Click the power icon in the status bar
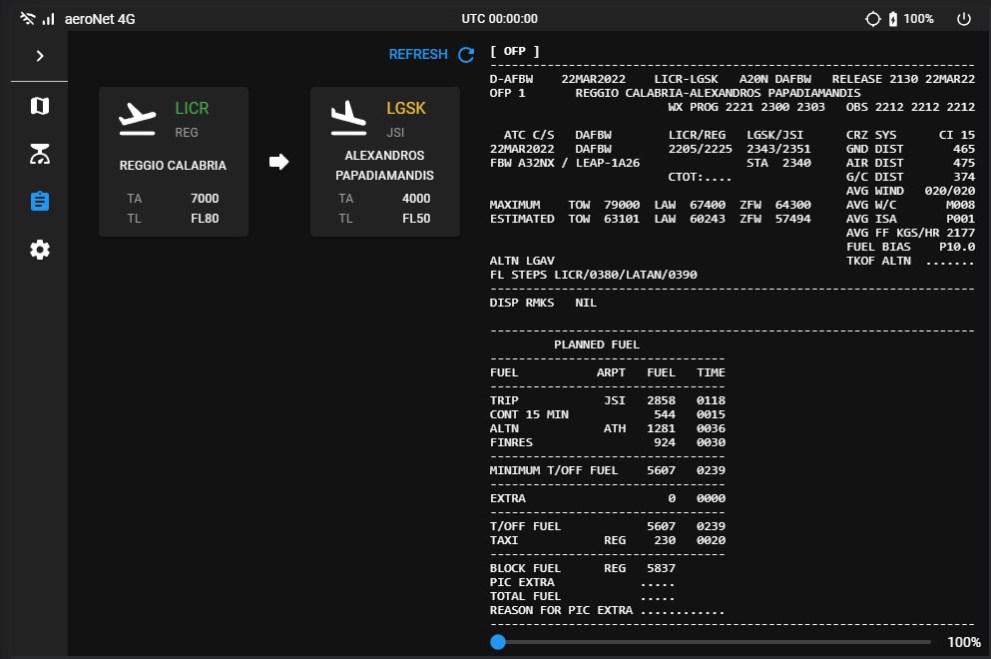The image size is (991, 659). pyautogui.click(x=964, y=19)
